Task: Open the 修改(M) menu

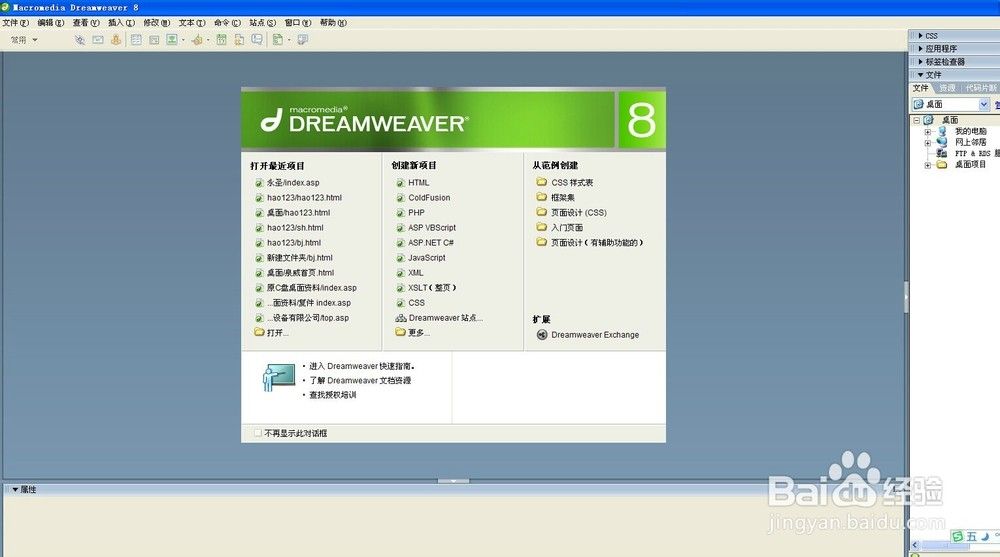Action: click(156, 22)
